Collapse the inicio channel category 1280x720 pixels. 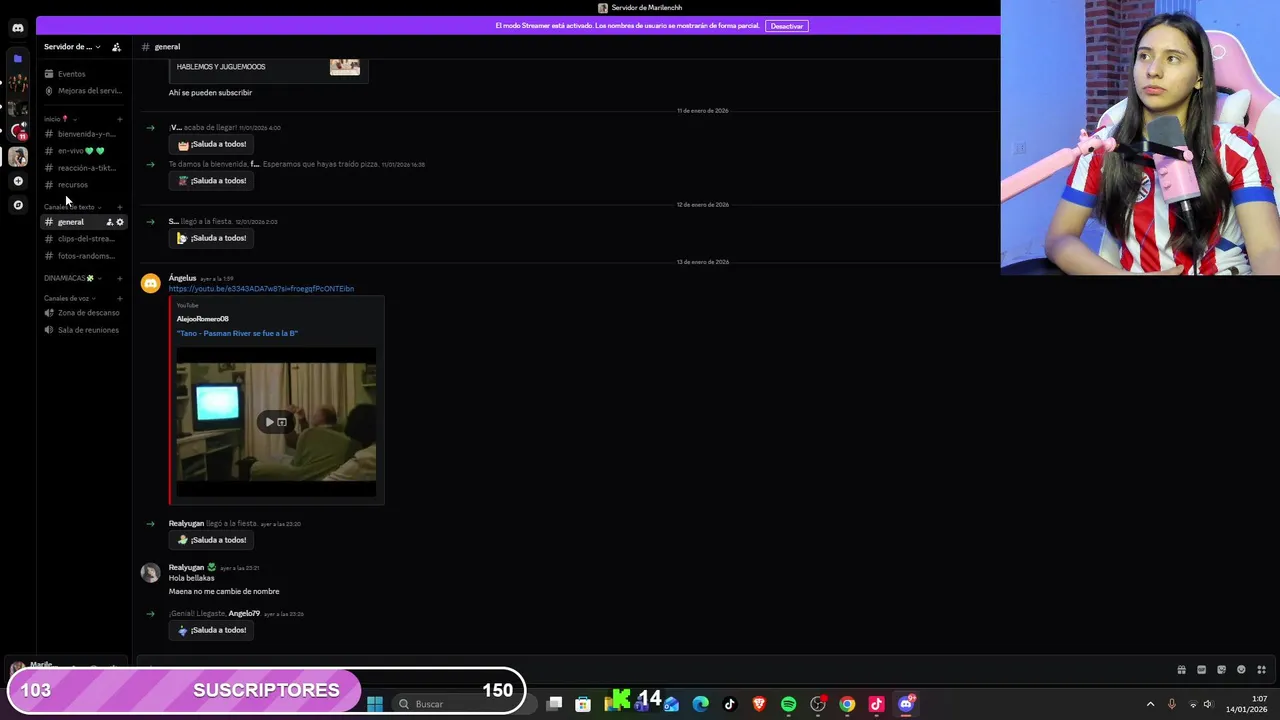click(60, 119)
